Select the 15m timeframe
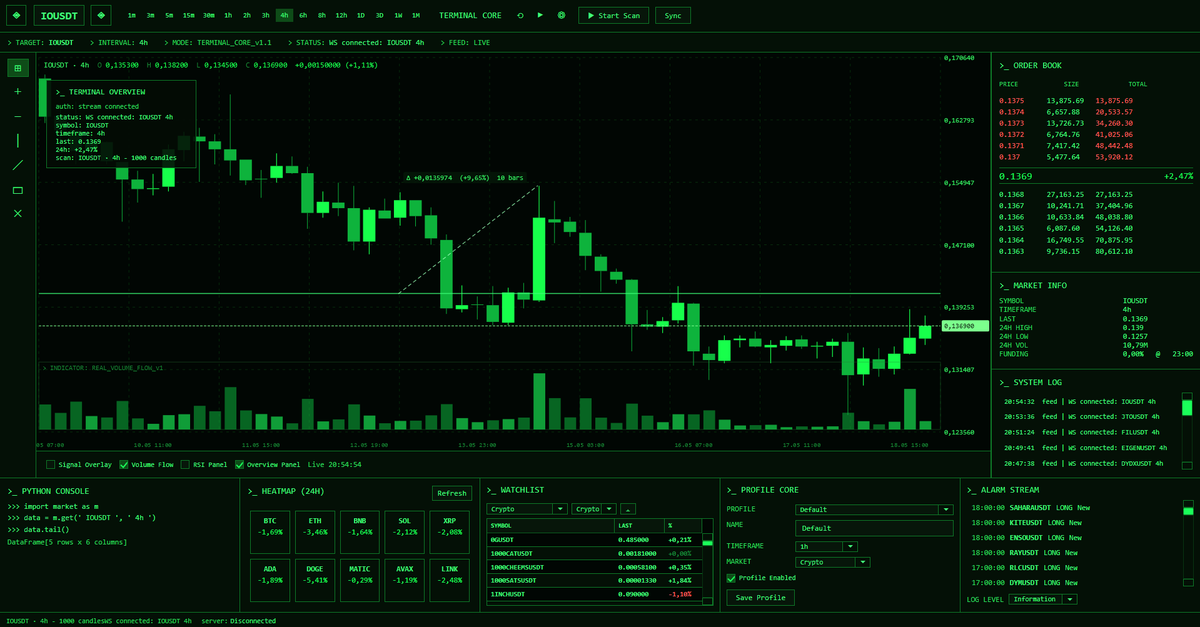This screenshot has width=1200, height=627. point(188,16)
